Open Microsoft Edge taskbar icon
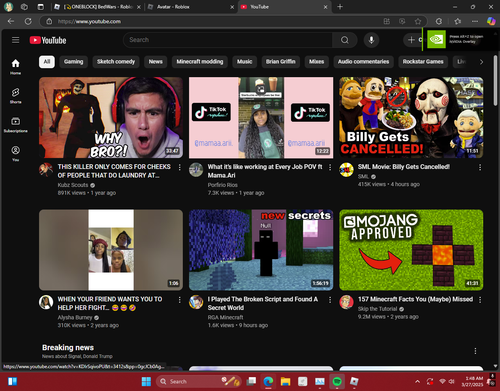500x391 pixels. coord(268,381)
